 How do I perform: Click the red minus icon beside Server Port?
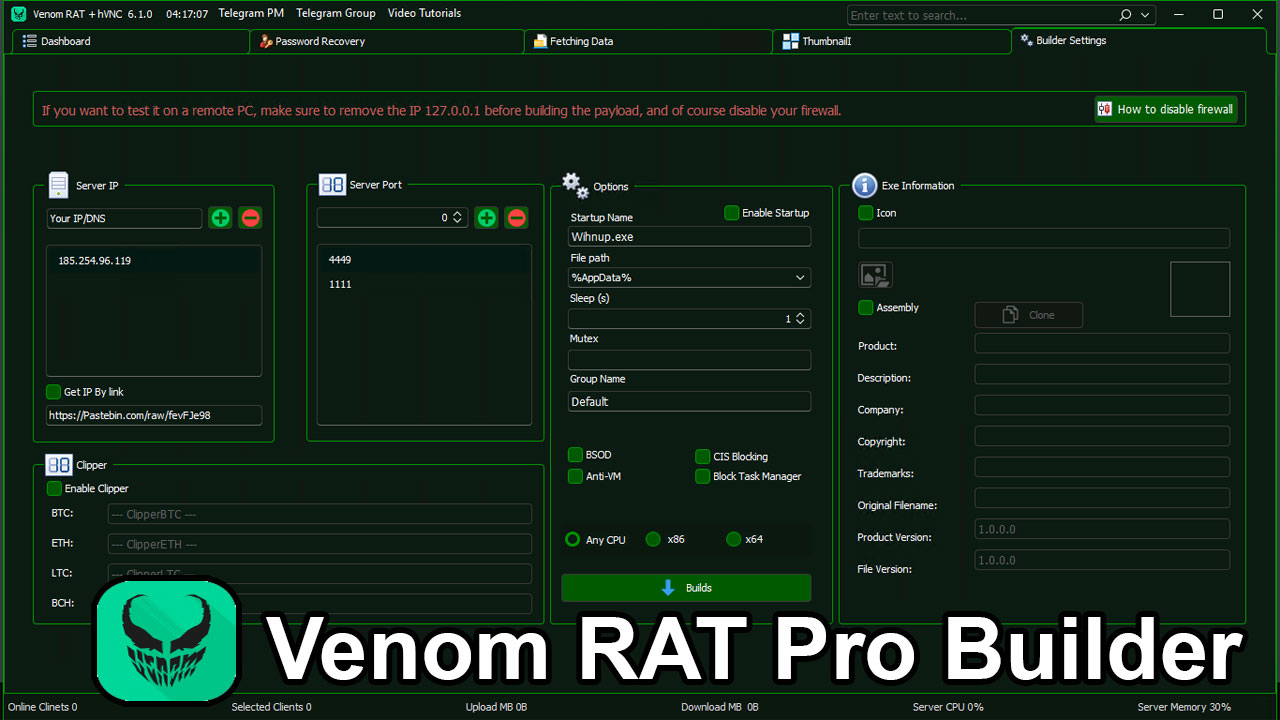tap(516, 217)
